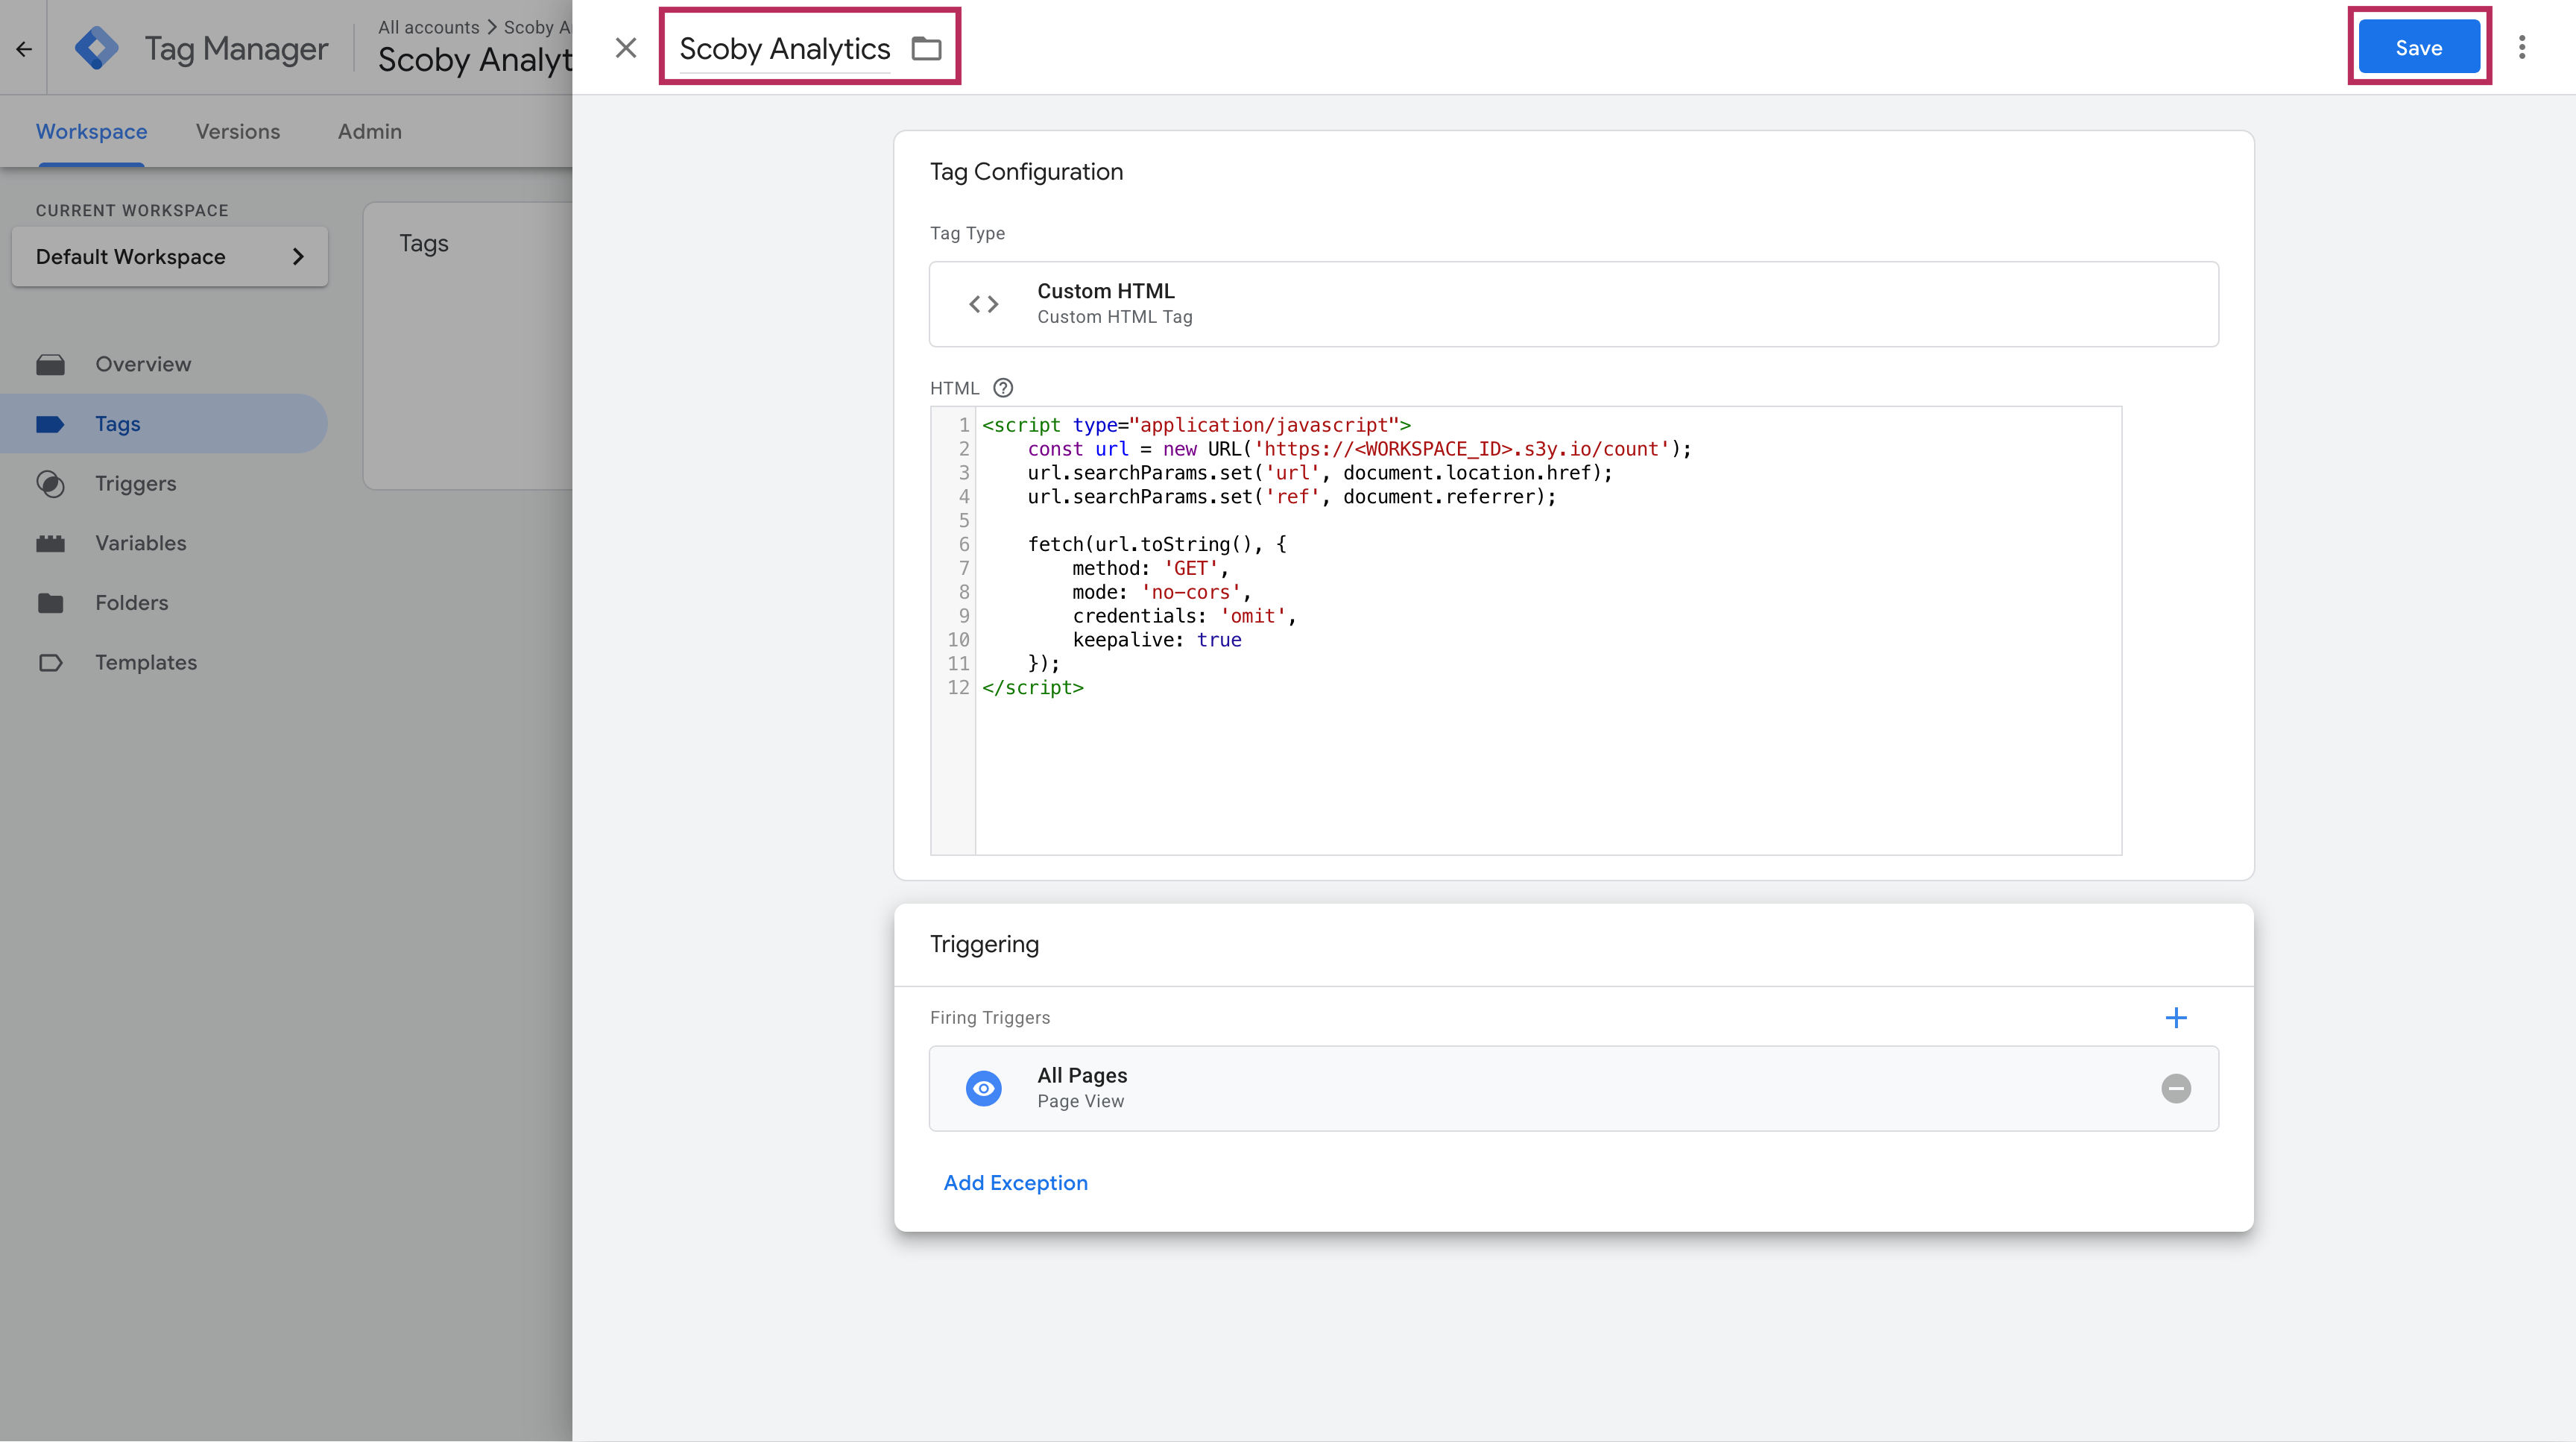Switch to the Admin tab
The height and width of the screenshot is (1442, 2576).
[369, 132]
